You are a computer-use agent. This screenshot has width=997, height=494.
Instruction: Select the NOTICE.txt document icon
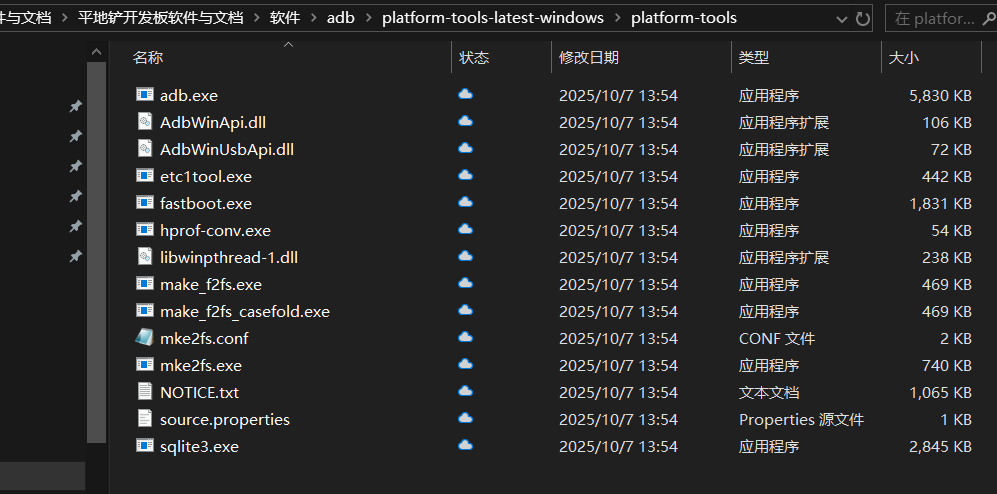pyautogui.click(x=145, y=392)
